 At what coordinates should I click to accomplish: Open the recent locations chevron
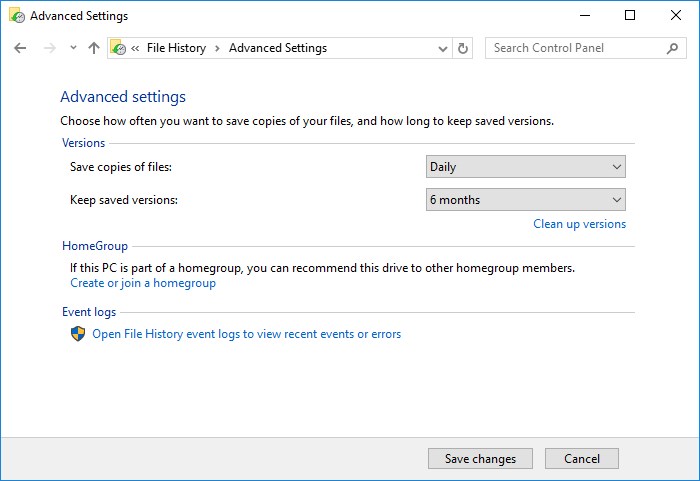point(73,47)
